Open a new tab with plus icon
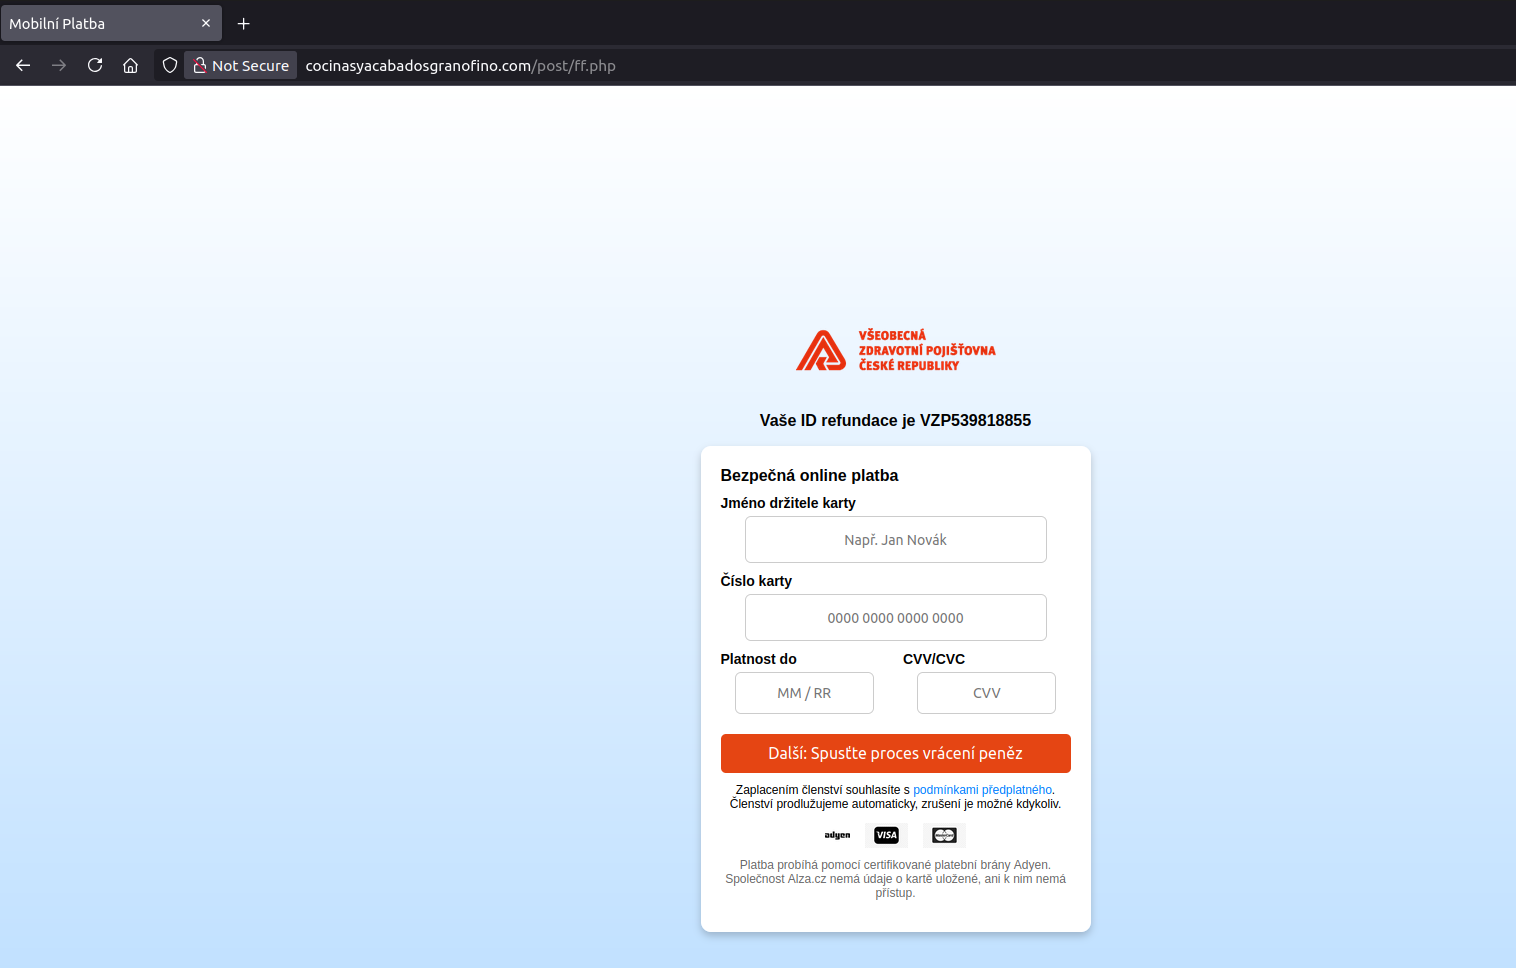Screen dimensions: 1516x968 click(x=243, y=23)
